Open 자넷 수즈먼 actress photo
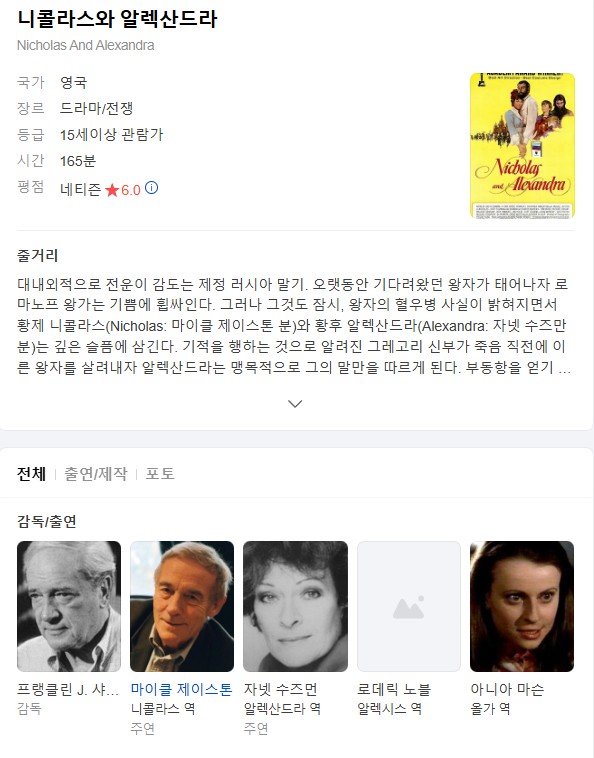The height and width of the screenshot is (758, 594). 295,606
